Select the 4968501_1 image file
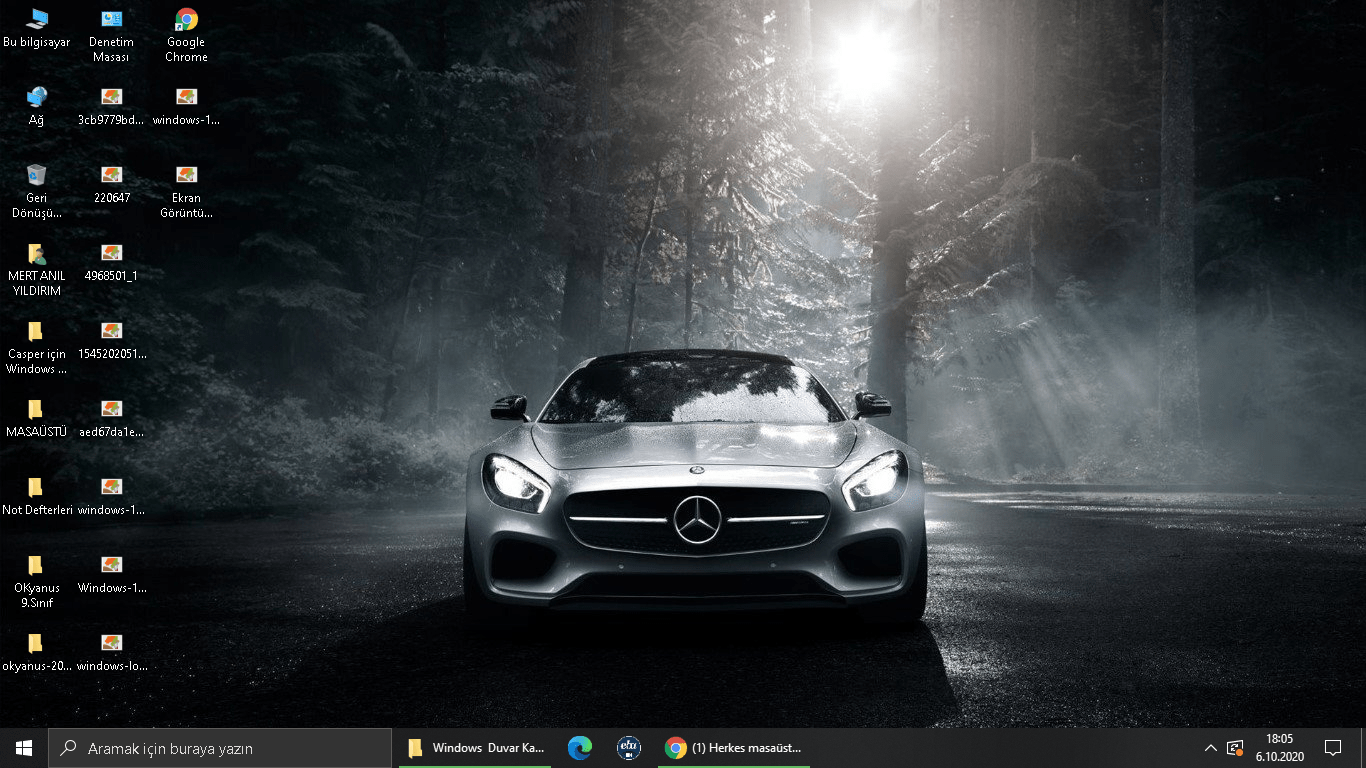1366x768 pixels. [x=111, y=262]
